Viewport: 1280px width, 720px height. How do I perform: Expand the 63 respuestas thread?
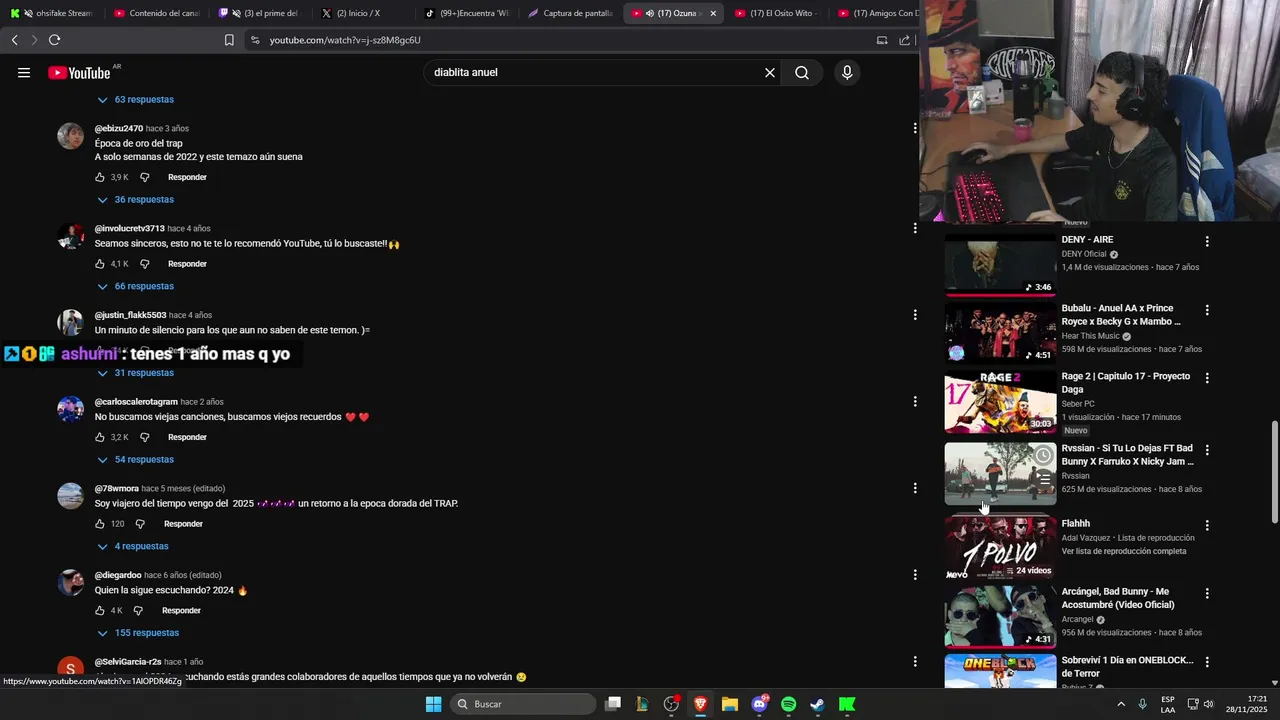click(135, 100)
